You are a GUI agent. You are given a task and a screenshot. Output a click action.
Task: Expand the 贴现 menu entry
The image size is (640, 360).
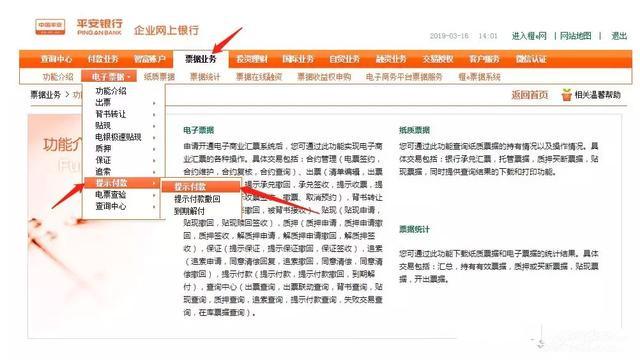[124, 125]
